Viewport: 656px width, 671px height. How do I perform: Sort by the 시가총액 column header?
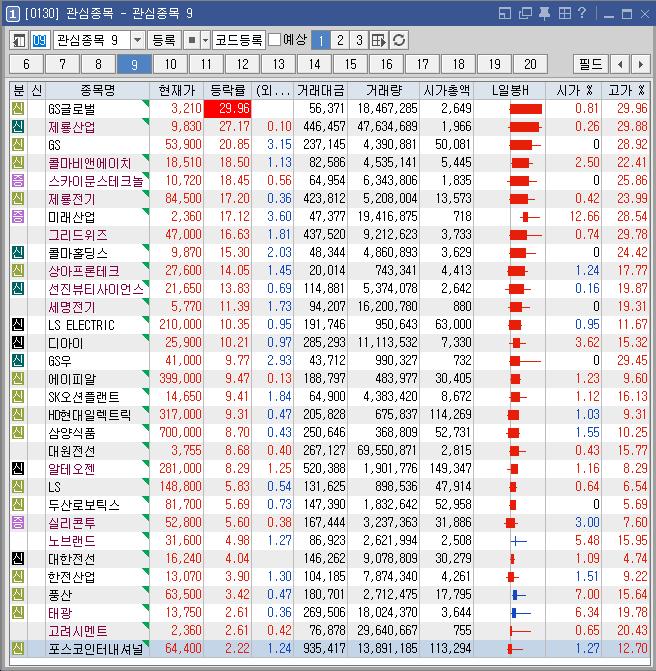(447, 90)
